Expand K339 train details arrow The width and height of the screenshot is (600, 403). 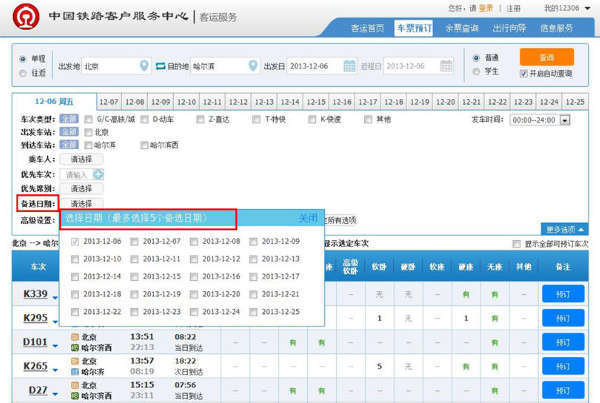click(55, 296)
